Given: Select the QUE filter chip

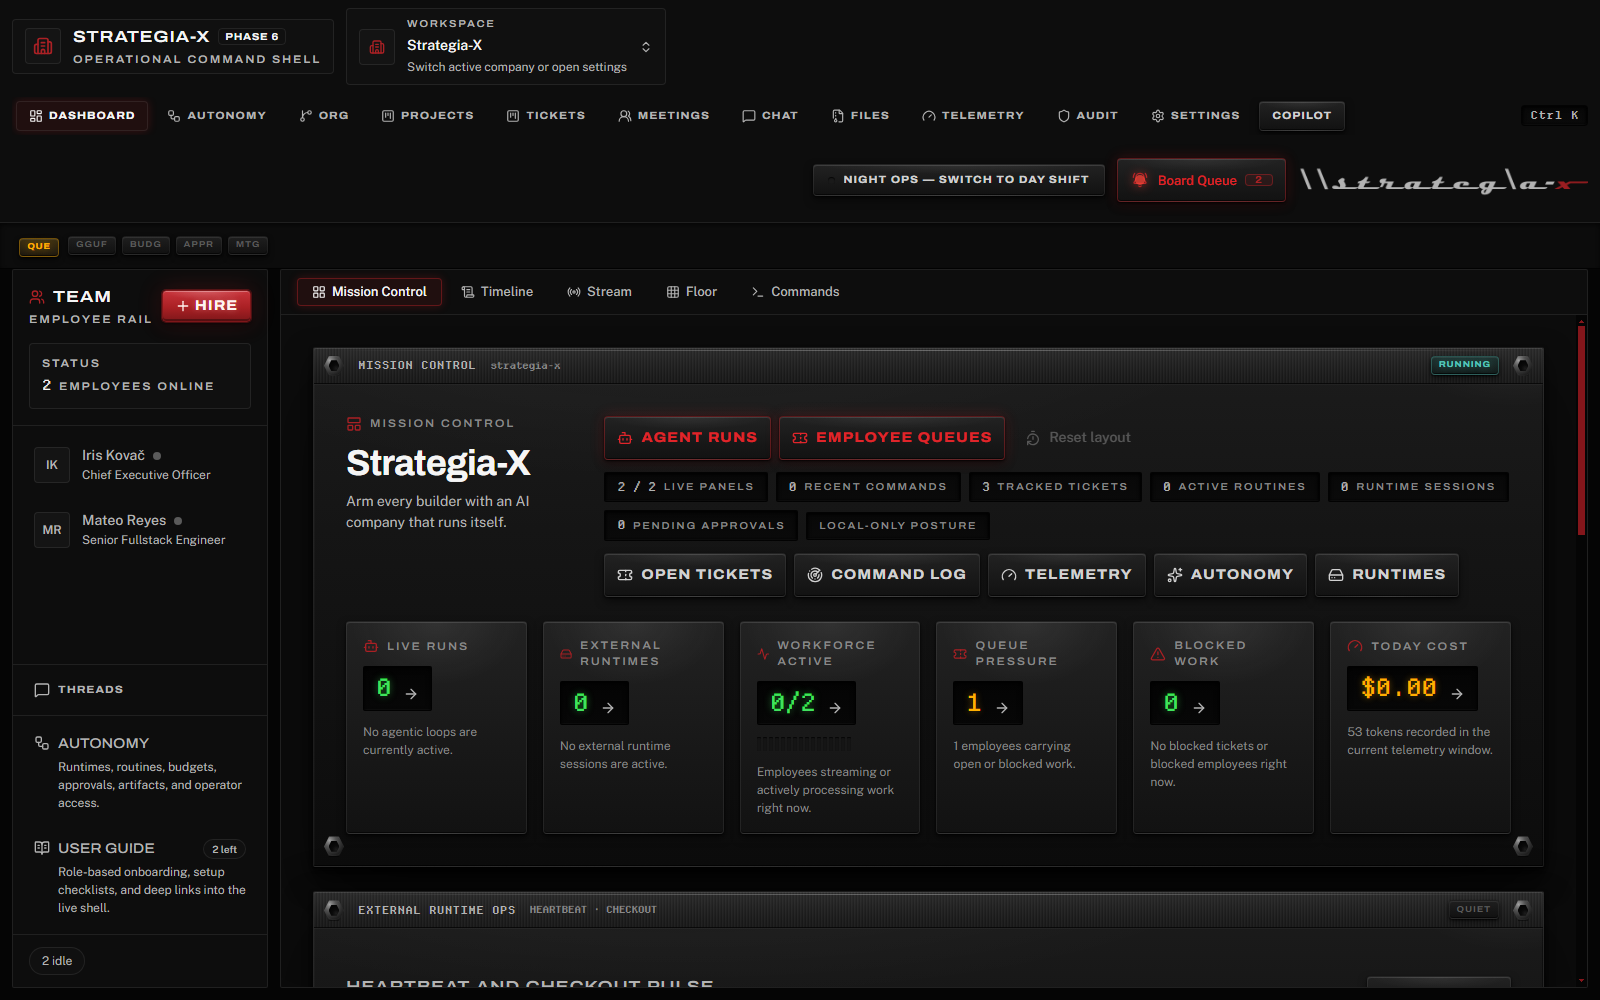Looking at the screenshot, I should [39, 246].
